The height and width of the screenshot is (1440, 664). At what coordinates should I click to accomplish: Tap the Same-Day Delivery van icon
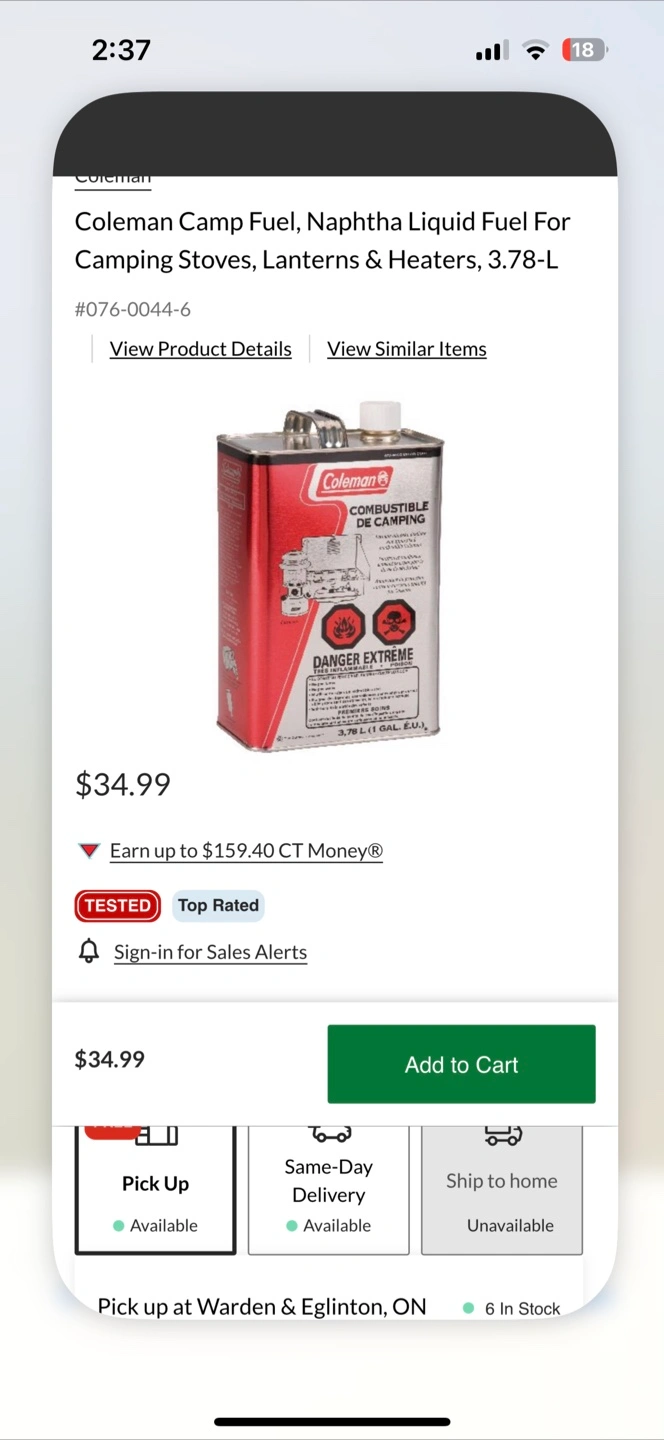(329, 1134)
